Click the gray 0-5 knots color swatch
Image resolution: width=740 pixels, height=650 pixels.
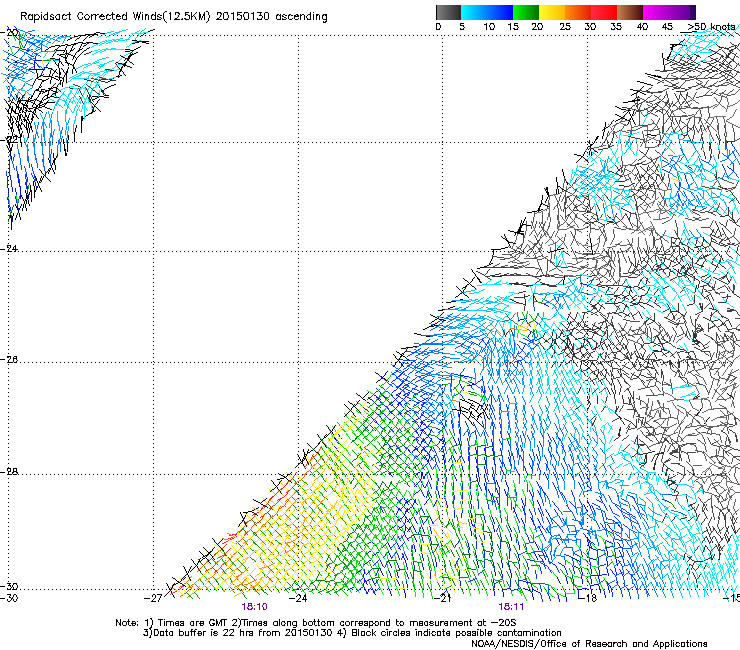pyautogui.click(x=448, y=12)
